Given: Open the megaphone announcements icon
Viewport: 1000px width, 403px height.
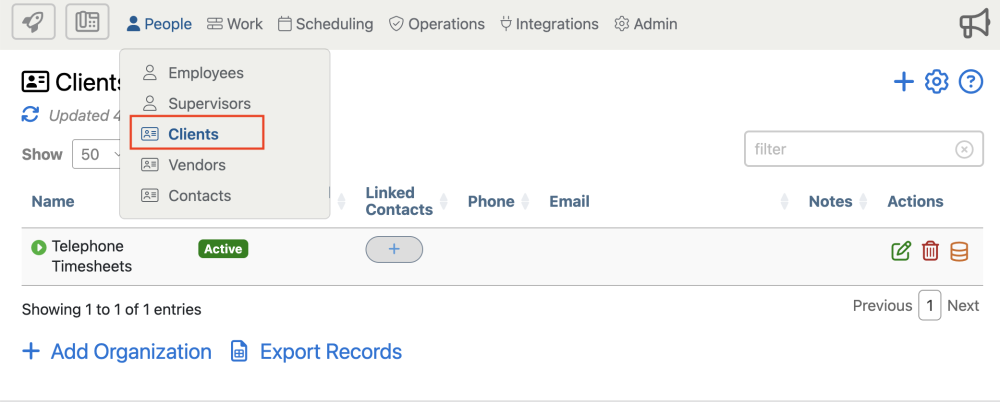Looking at the screenshot, I should coord(973,24).
